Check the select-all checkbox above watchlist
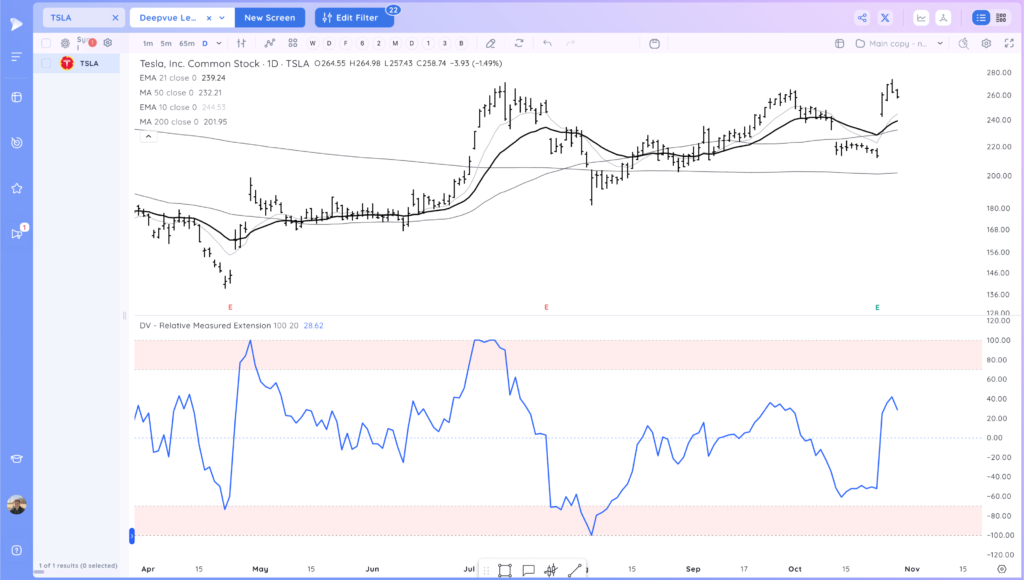The image size is (1024, 580). [x=46, y=43]
